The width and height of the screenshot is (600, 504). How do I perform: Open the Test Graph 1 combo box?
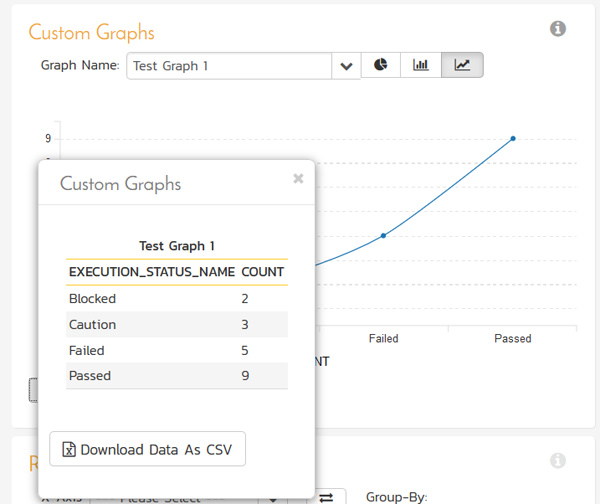[230, 66]
